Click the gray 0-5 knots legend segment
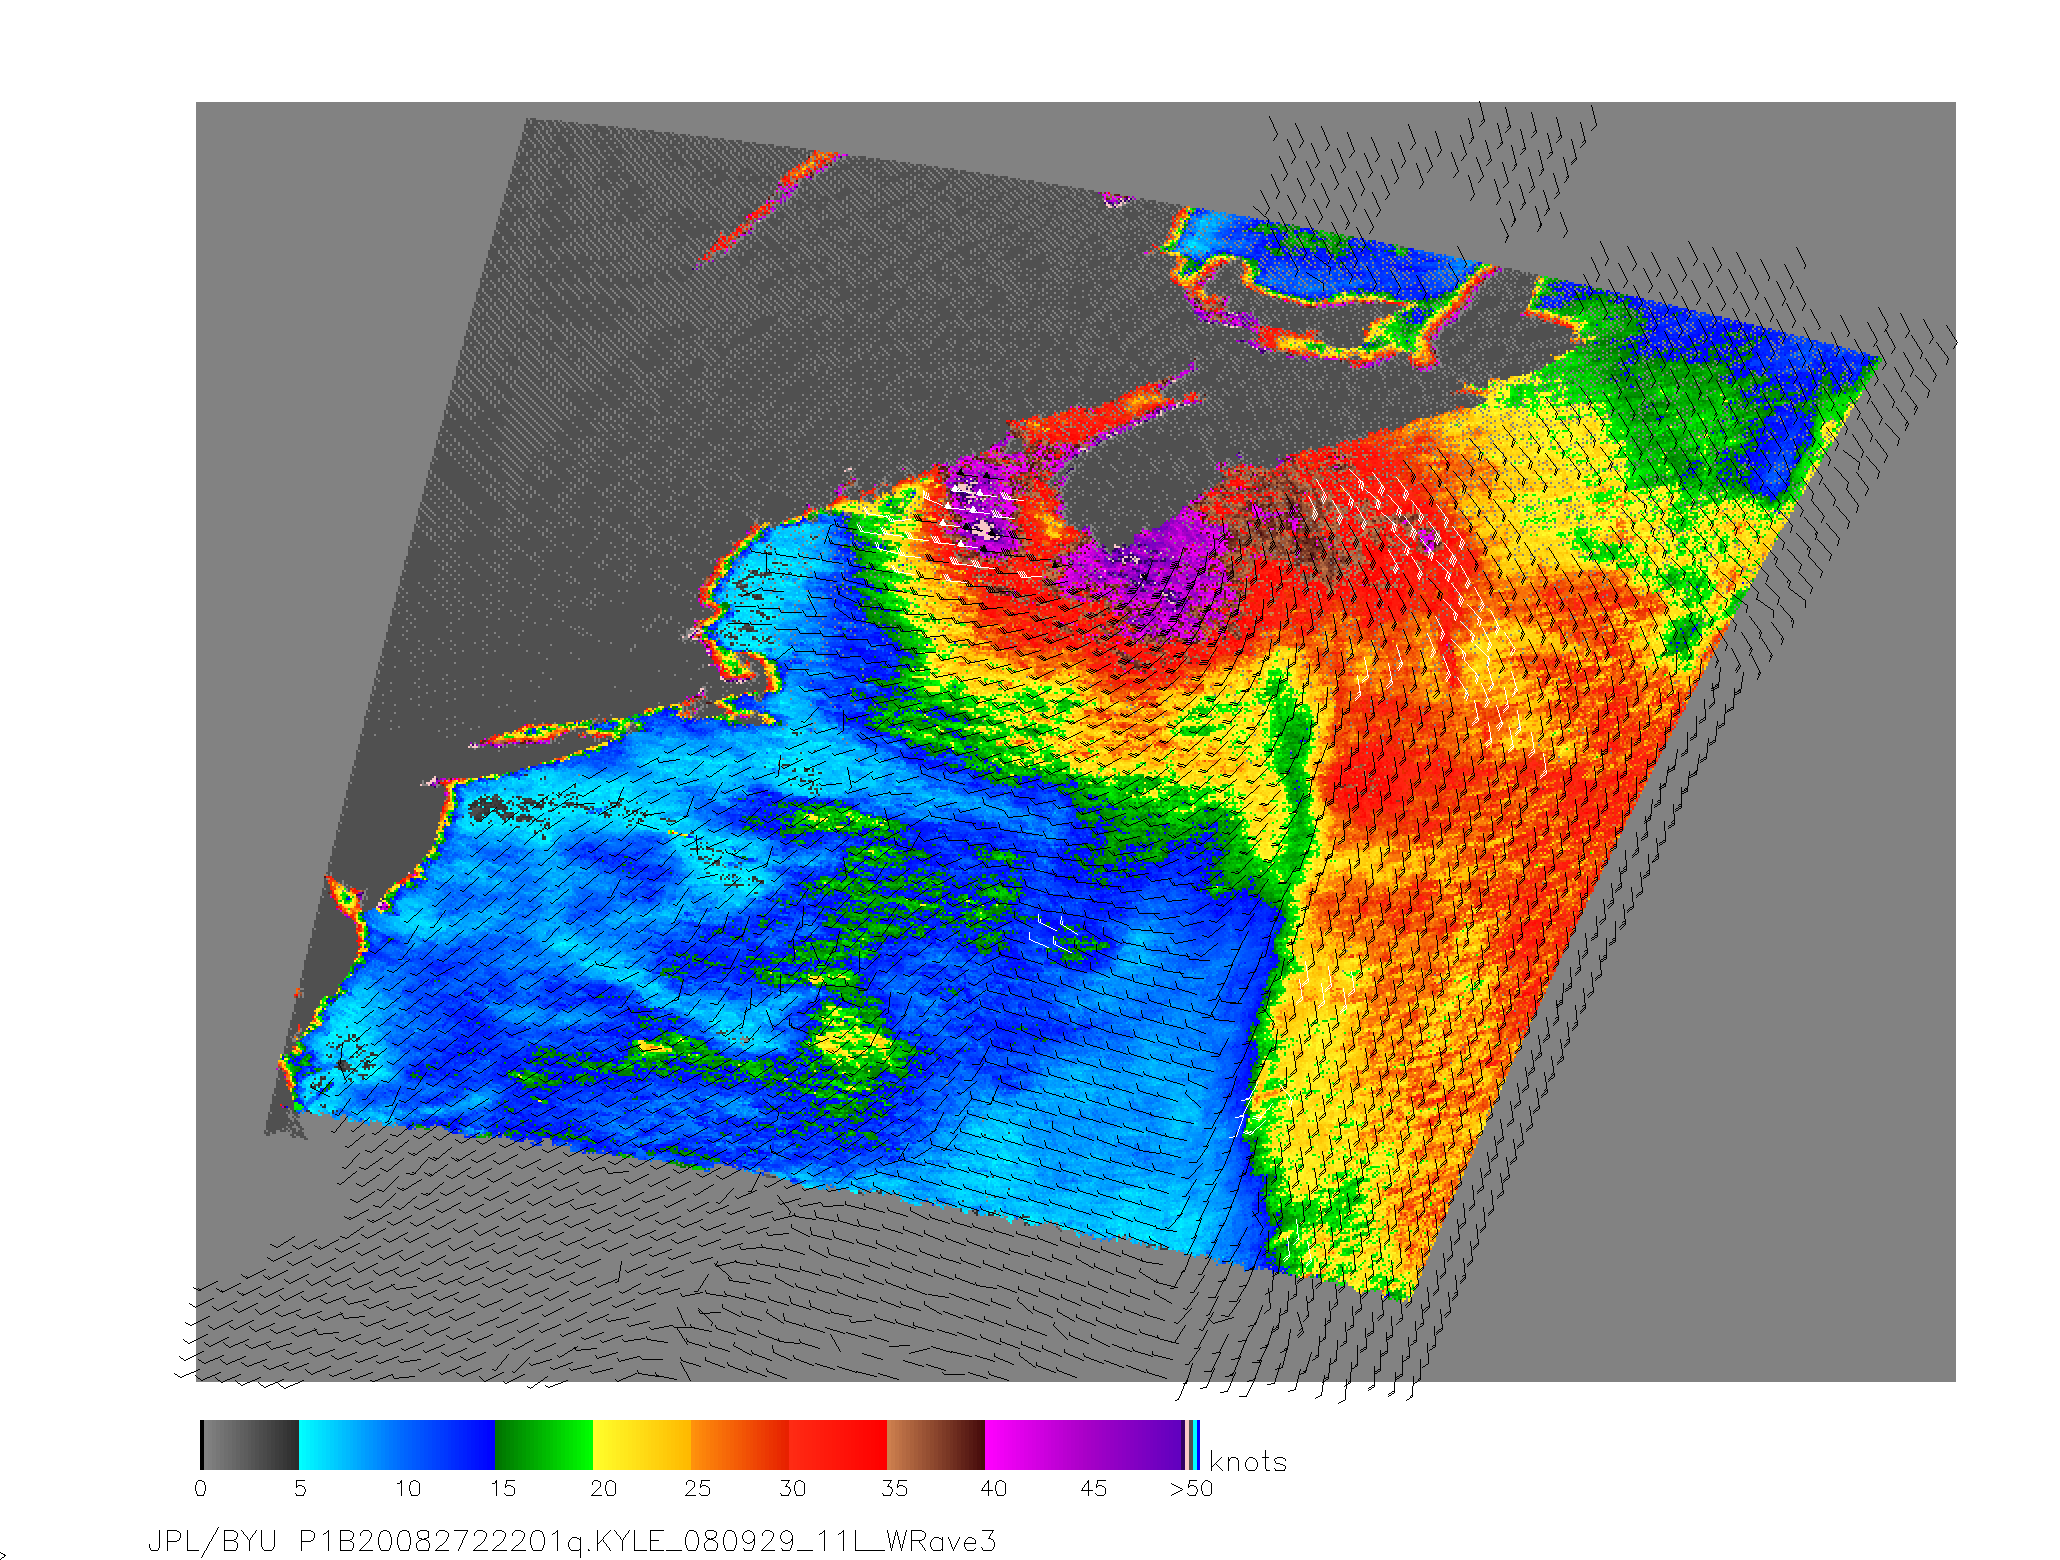This screenshot has width=2060, height=1560. point(250,1444)
